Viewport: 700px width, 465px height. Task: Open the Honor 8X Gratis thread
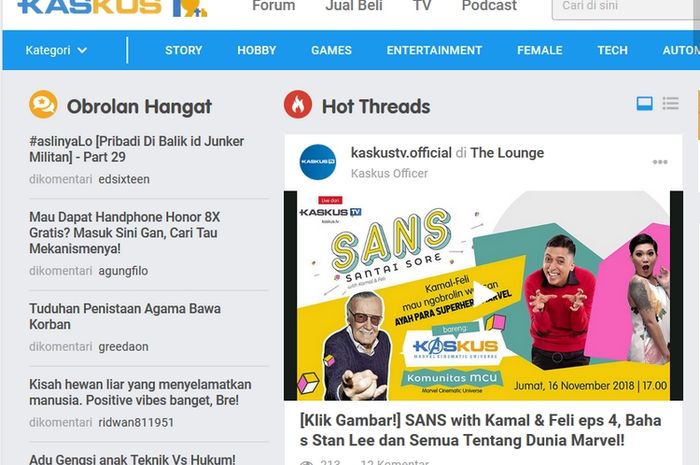pos(125,232)
